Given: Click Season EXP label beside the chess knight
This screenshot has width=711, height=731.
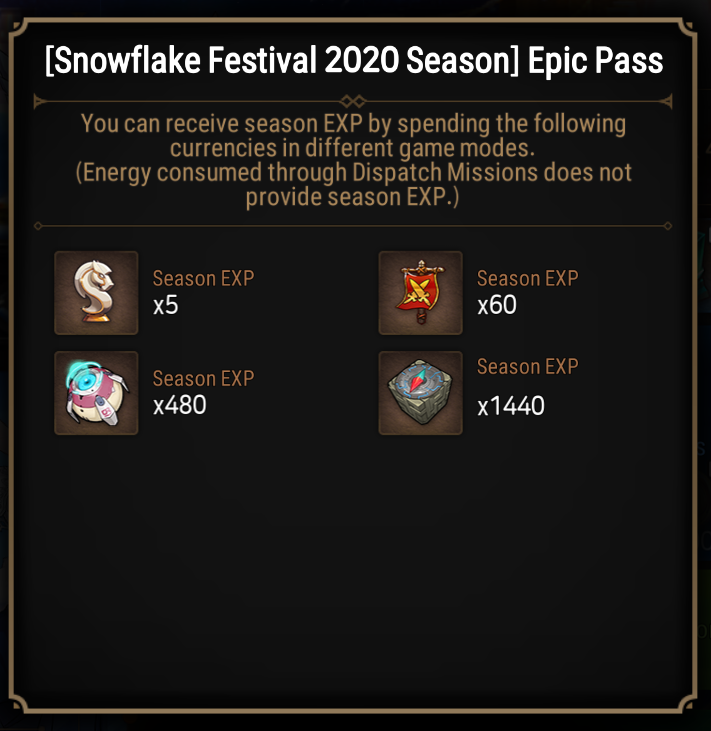Looking at the screenshot, I should pyautogui.click(x=204, y=278).
